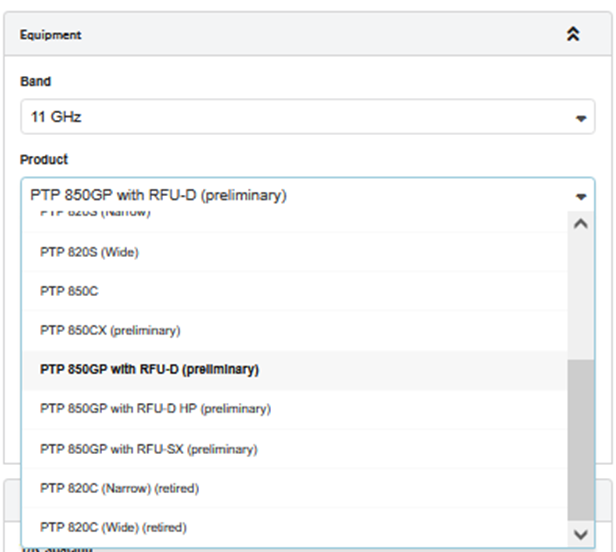616x552 pixels.
Task: Select PTP 820C (Wide) (retired)
Action: pos(113,527)
